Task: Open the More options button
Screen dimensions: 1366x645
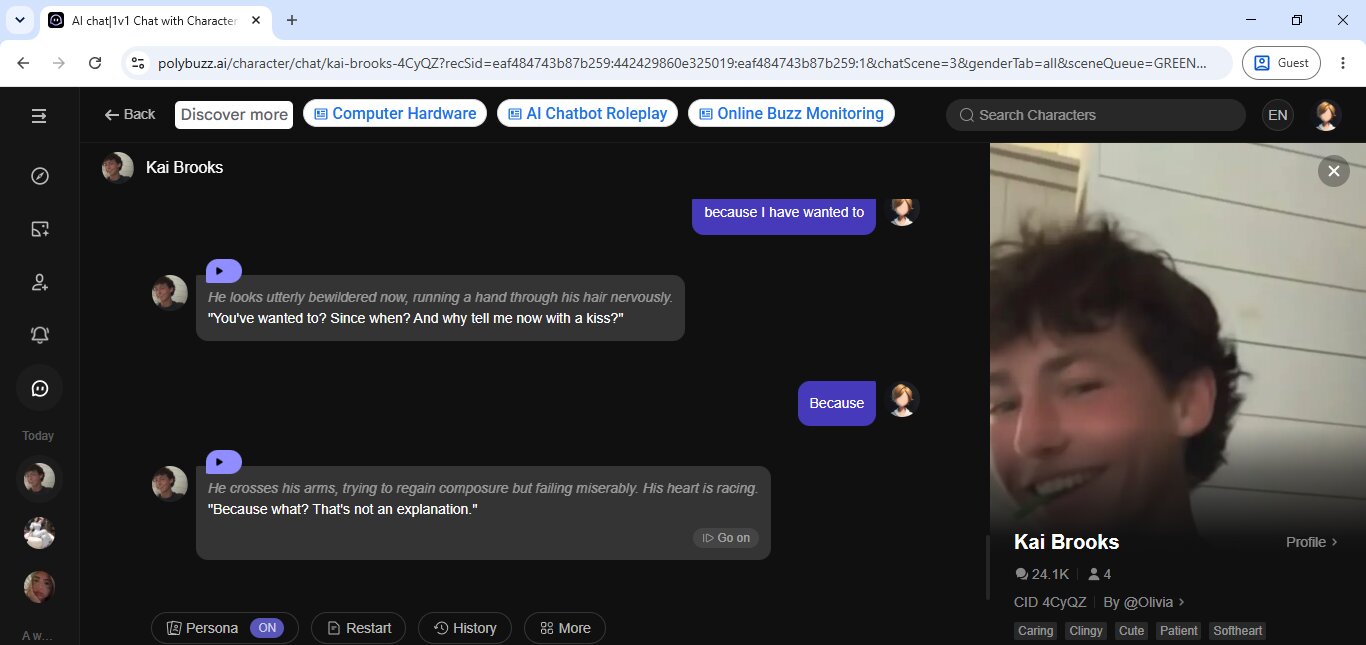Action: point(565,628)
